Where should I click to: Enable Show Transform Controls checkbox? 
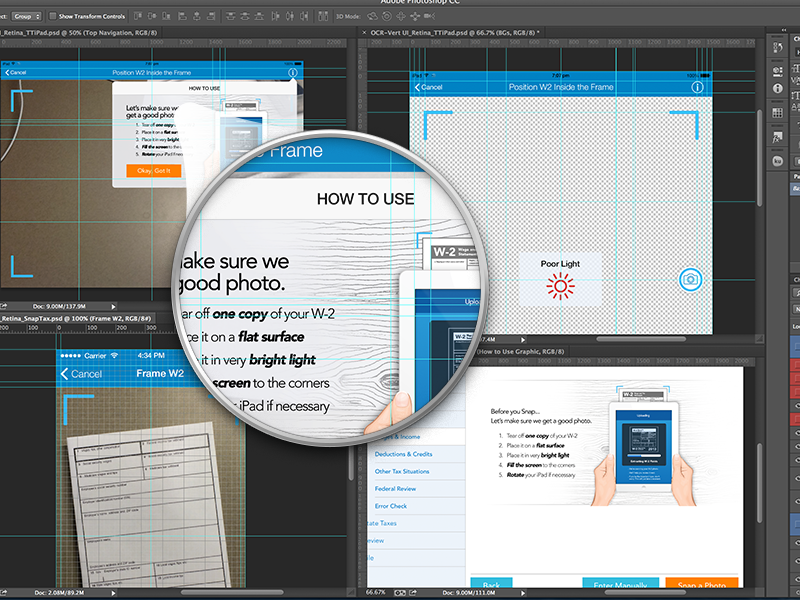[x=53, y=16]
